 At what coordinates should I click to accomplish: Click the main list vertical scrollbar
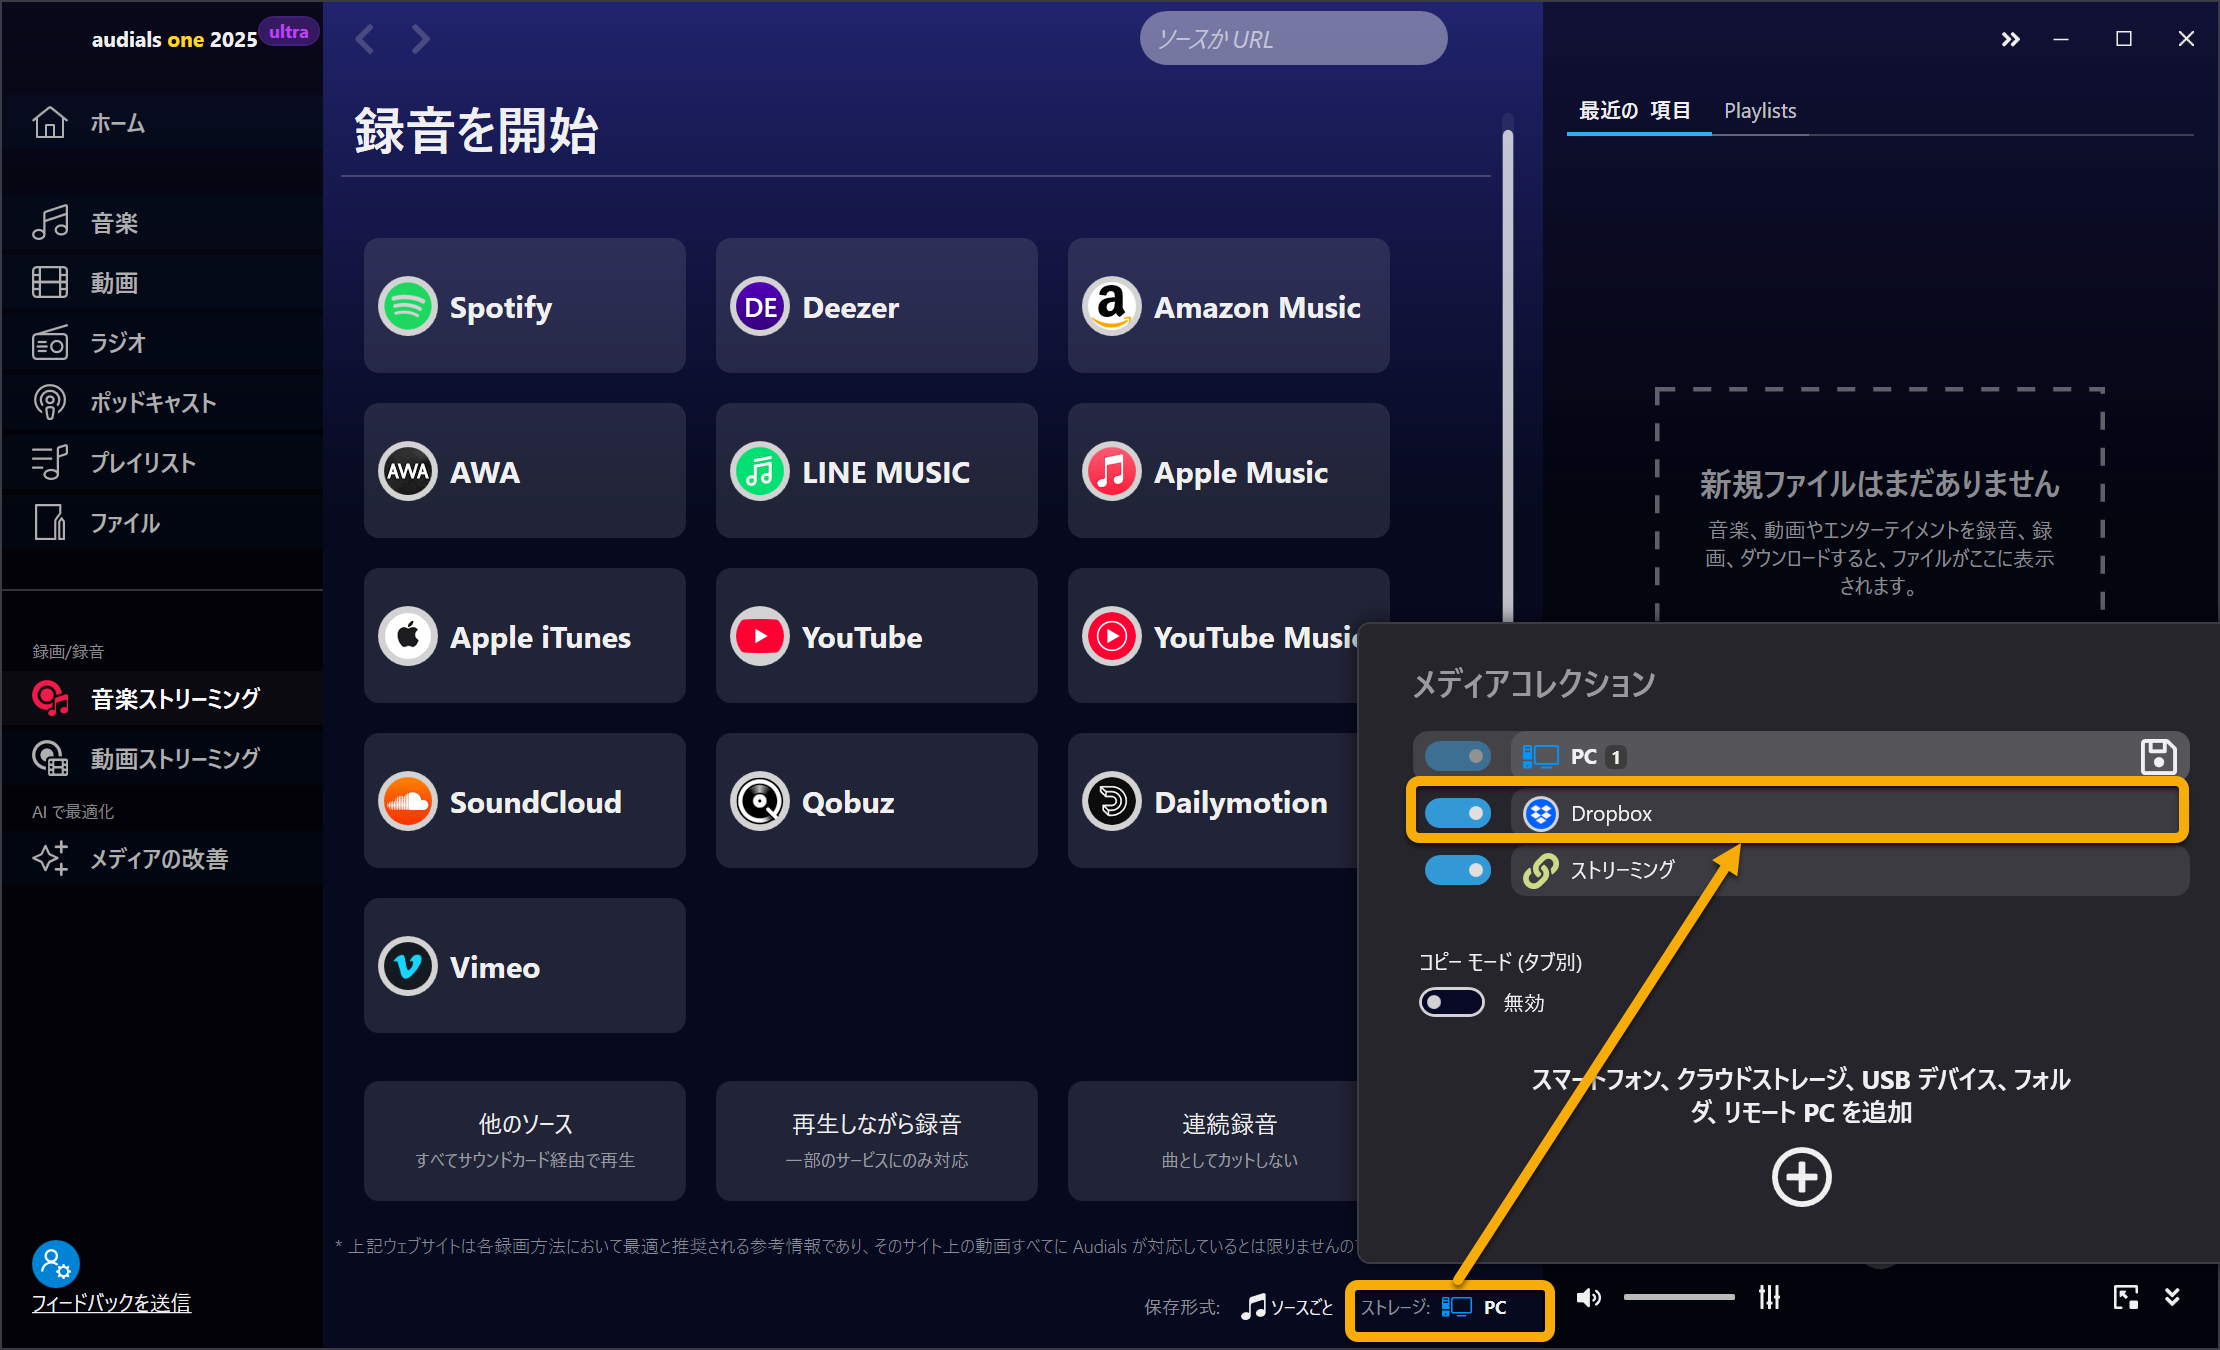coord(1507,375)
